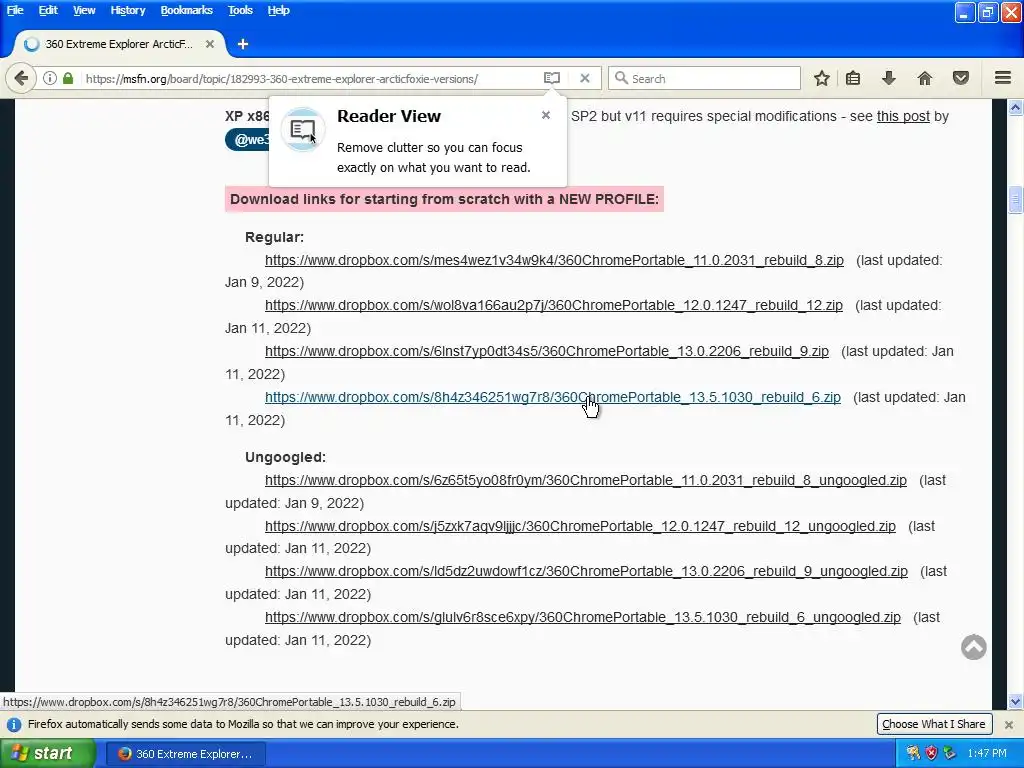1024x768 pixels.
Task: Open a new tab with plus button
Action: tap(243, 44)
